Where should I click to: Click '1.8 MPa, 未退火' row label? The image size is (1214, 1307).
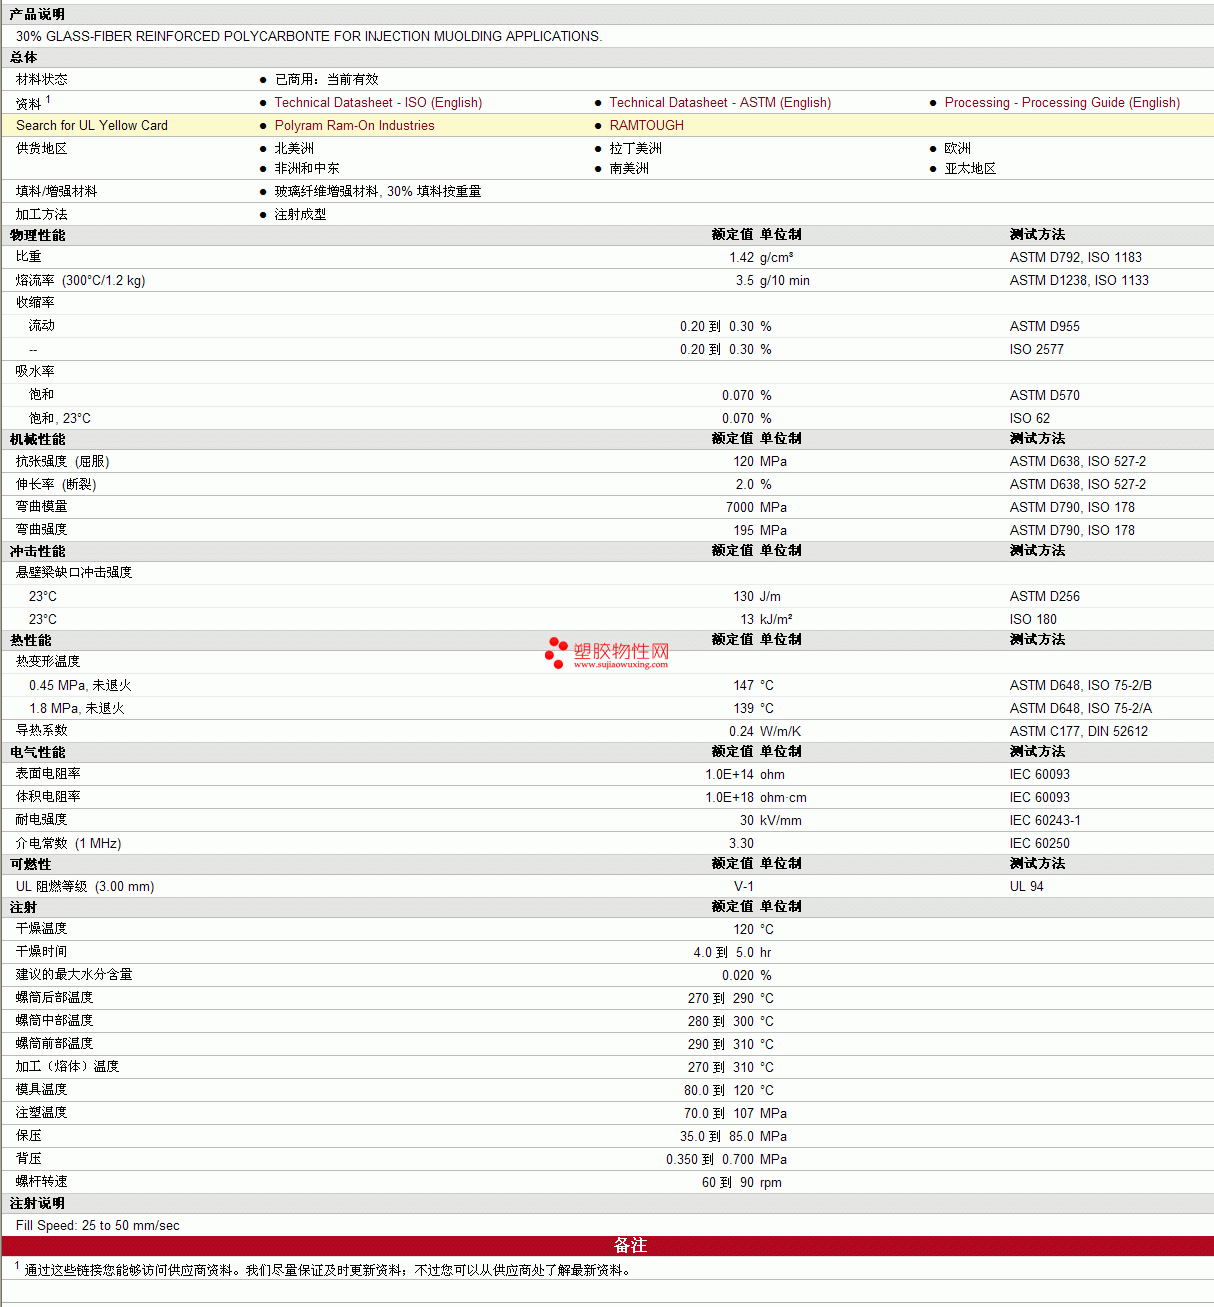[77, 709]
